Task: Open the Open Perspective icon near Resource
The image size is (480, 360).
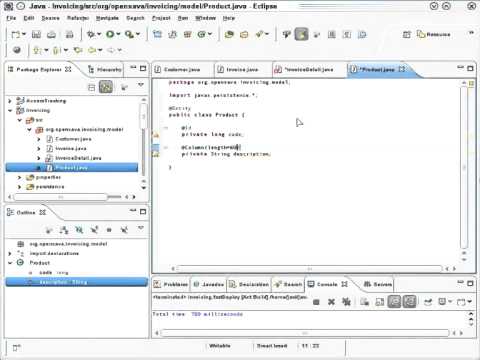Action: [x=407, y=34]
